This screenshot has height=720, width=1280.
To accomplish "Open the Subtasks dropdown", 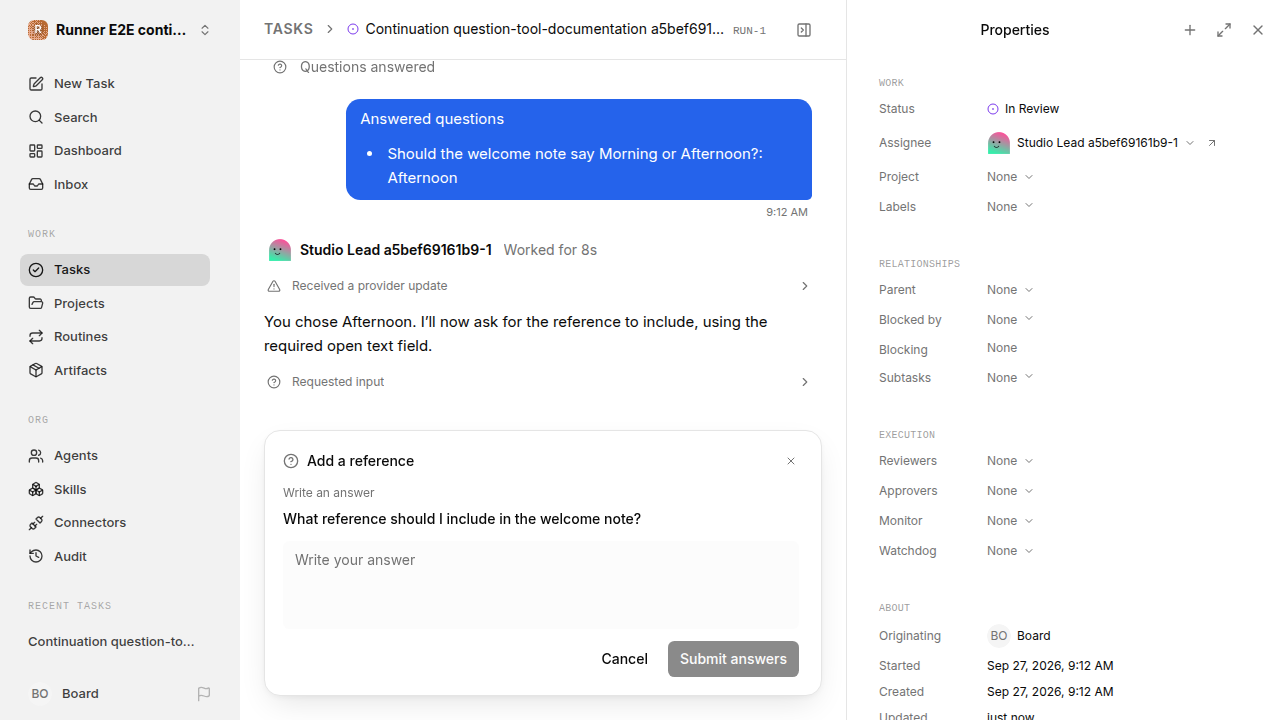I will click(x=1010, y=378).
